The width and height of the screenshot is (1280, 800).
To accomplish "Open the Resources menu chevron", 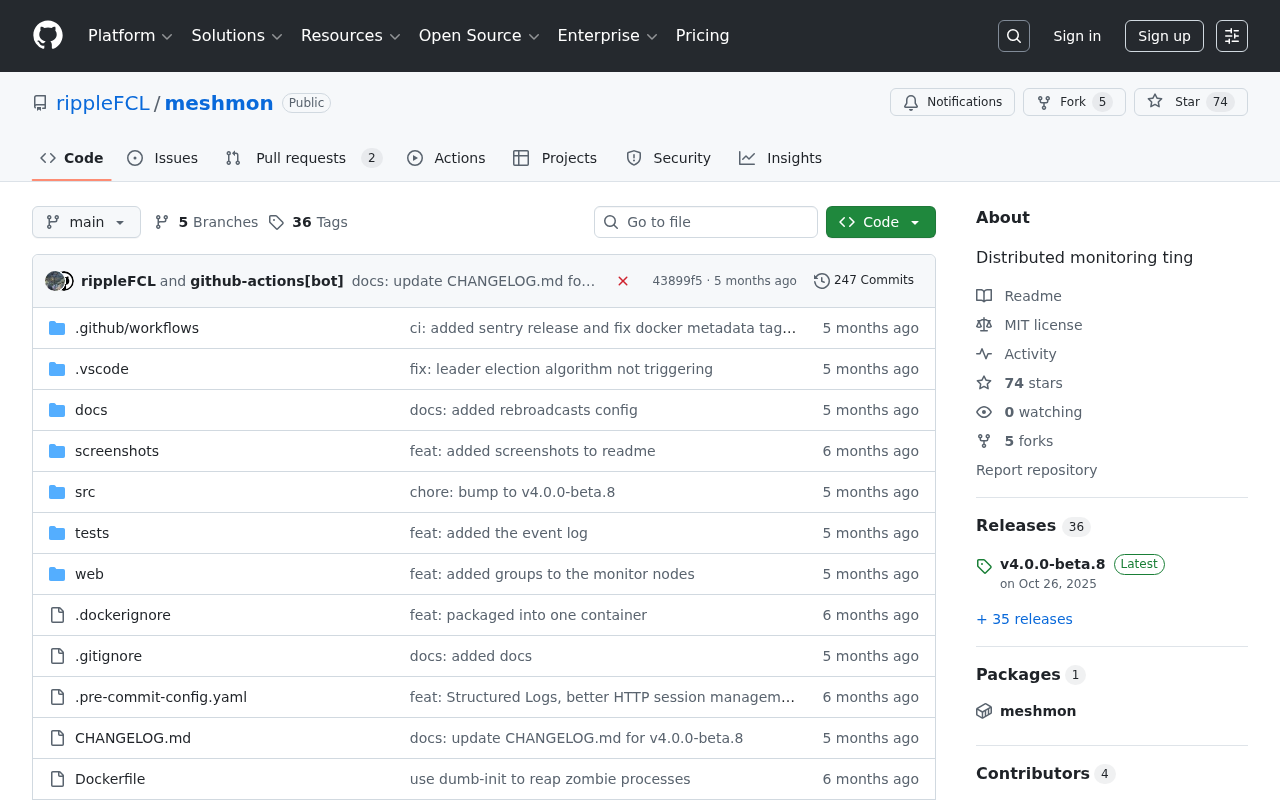I will tap(394, 36).
